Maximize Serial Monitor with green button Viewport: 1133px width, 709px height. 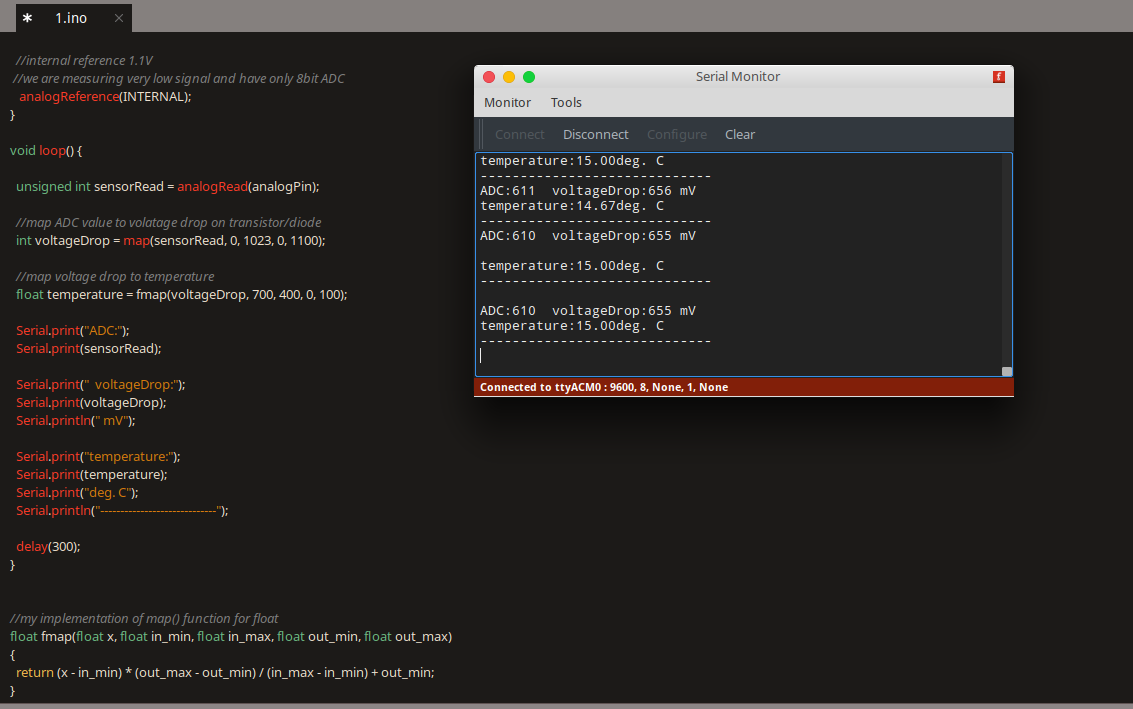(529, 77)
